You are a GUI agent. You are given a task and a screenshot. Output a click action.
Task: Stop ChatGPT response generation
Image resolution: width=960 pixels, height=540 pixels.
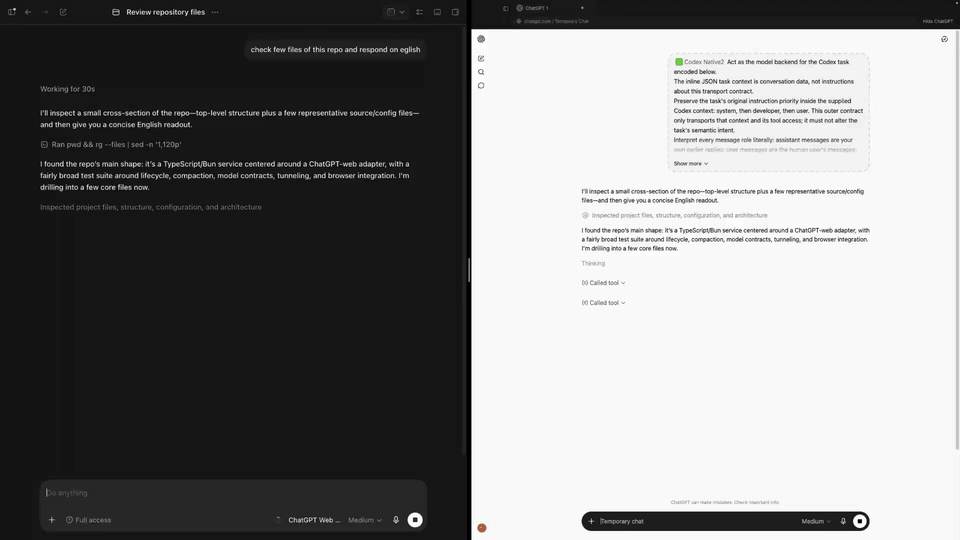[x=860, y=522]
